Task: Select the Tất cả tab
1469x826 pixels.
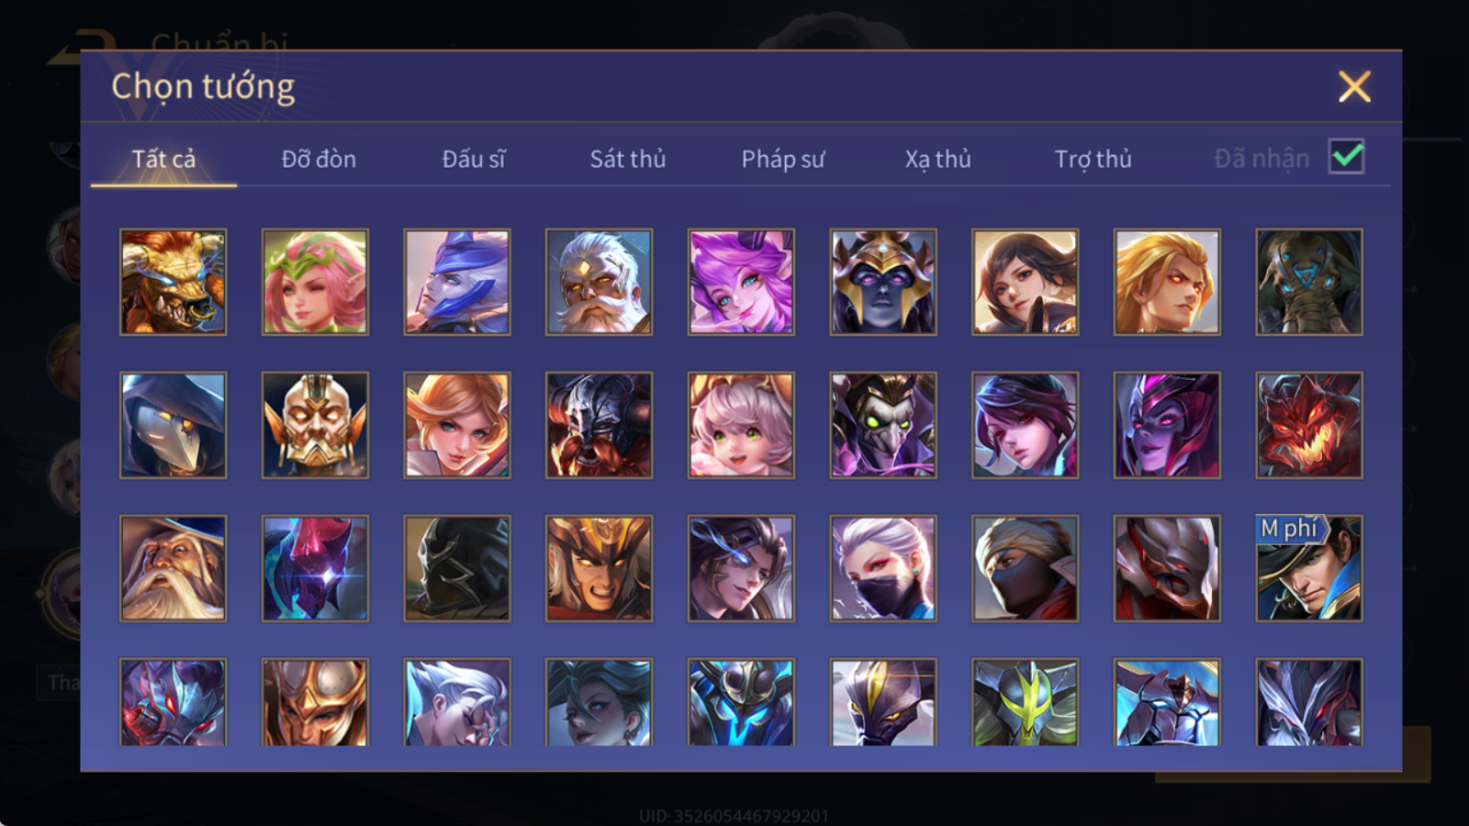Action: [x=164, y=159]
